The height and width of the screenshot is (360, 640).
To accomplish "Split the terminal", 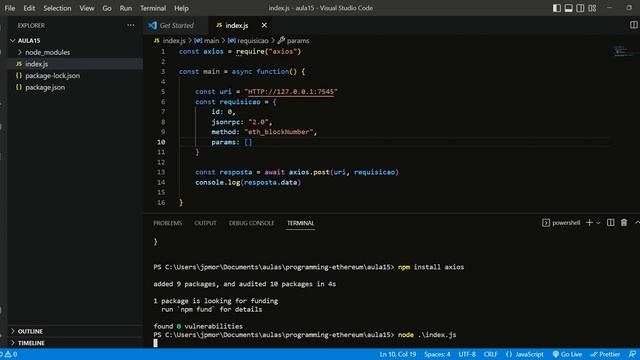I will click(x=611, y=223).
